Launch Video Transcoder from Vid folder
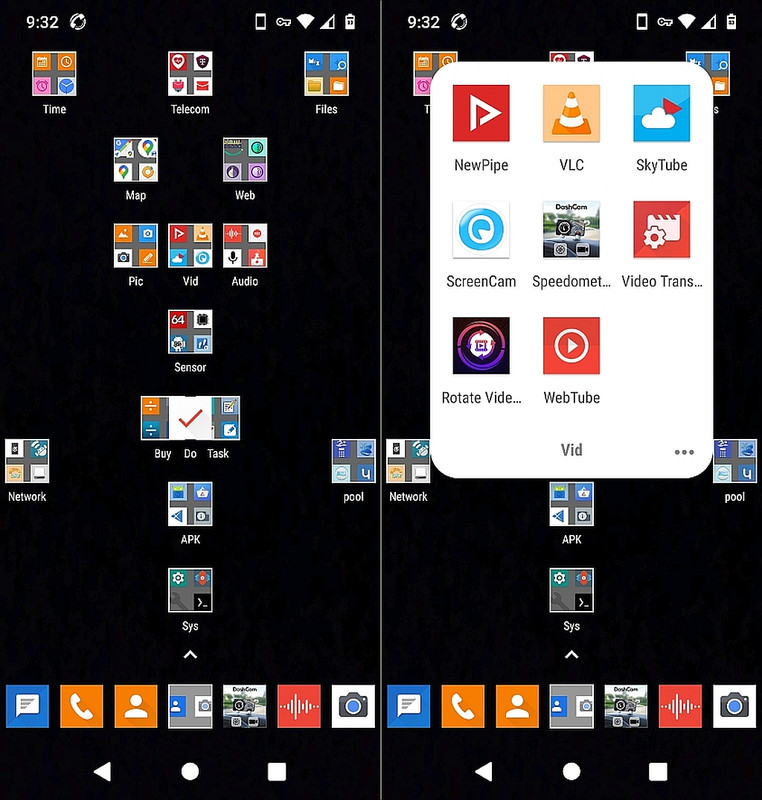This screenshot has height=800, width=762. [x=662, y=230]
